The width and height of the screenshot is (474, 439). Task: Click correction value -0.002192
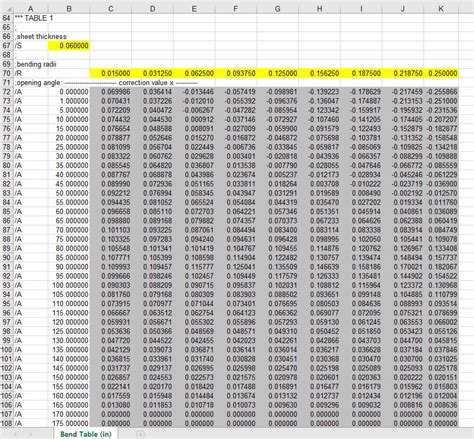click(x=403, y=193)
